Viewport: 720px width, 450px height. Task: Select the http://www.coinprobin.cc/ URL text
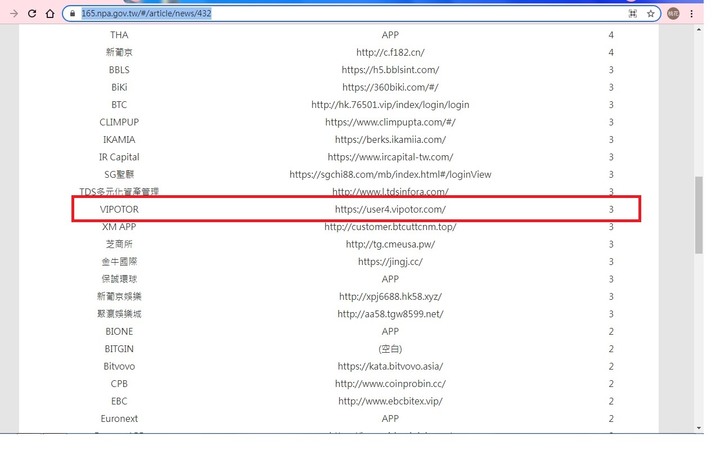(x=390, y=384)
